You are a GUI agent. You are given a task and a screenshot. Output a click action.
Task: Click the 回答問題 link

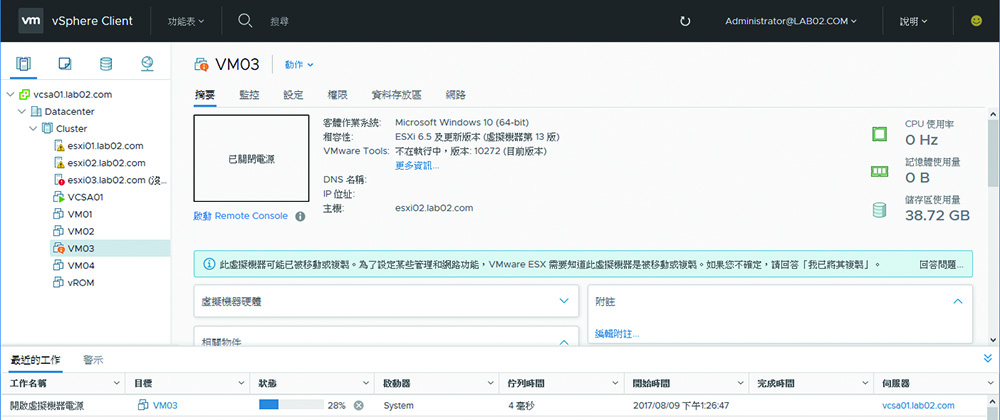(x=941, y=264)
